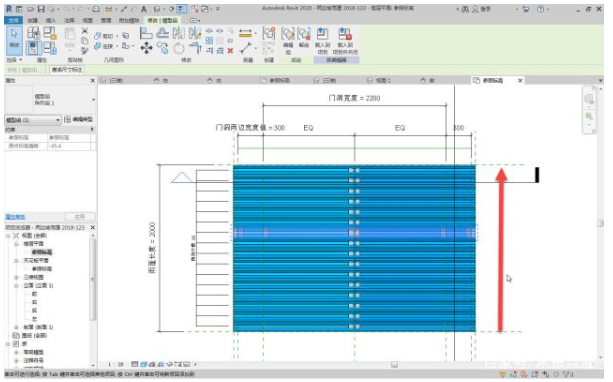Switch to the 视图 ribbon tab
613x382 pixels.
[x=88, y=20]
